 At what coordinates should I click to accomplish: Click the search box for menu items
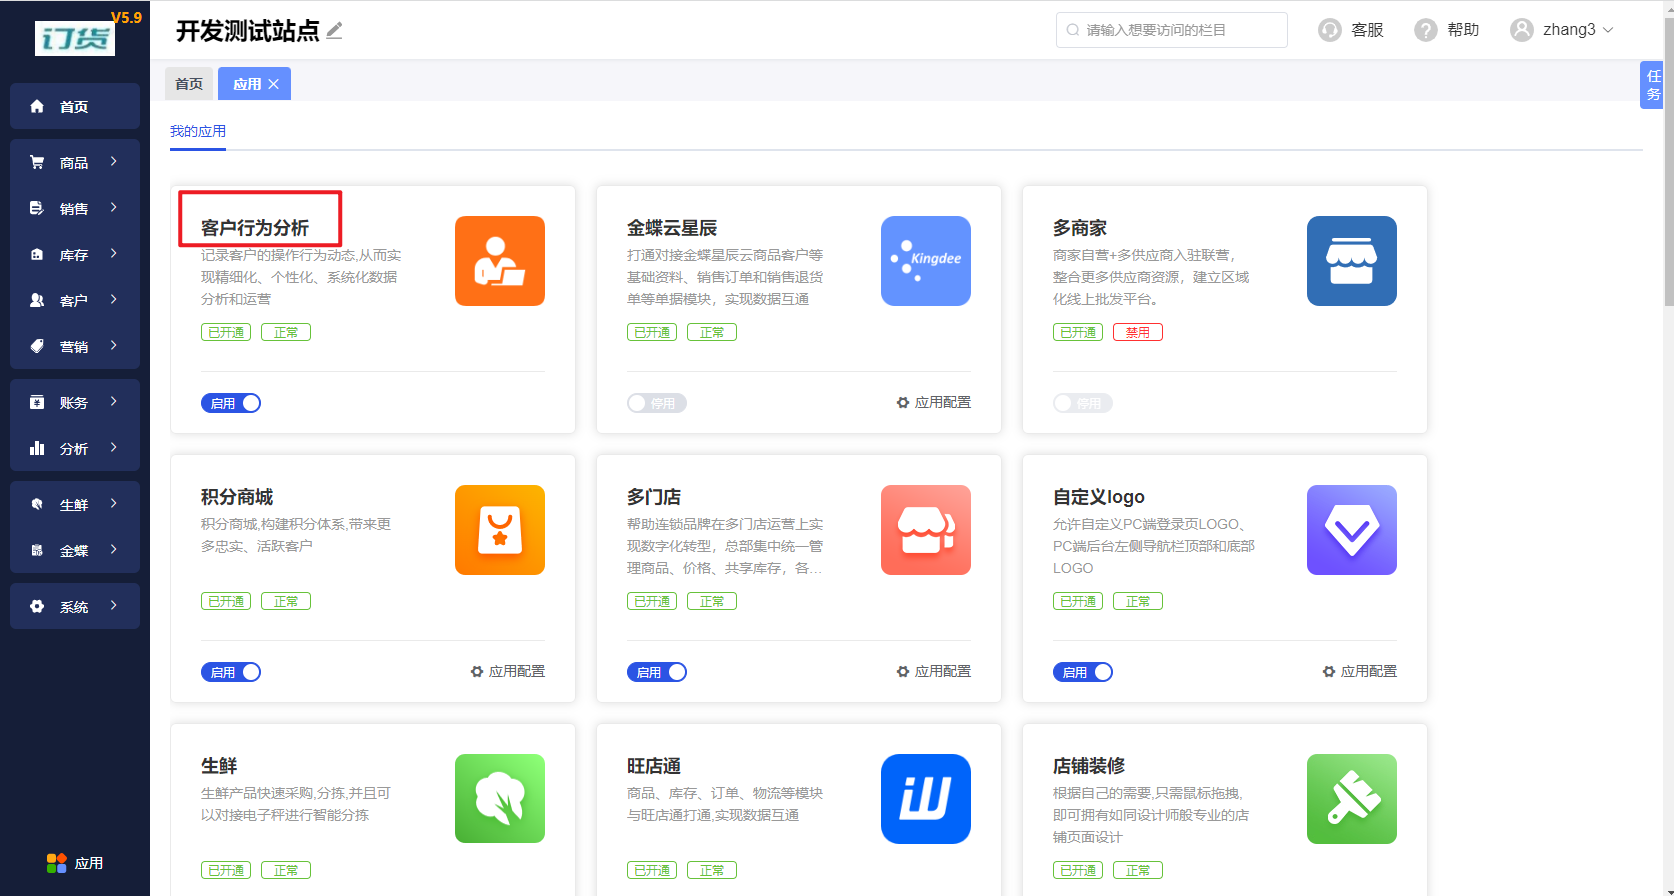pos(1171,30)
